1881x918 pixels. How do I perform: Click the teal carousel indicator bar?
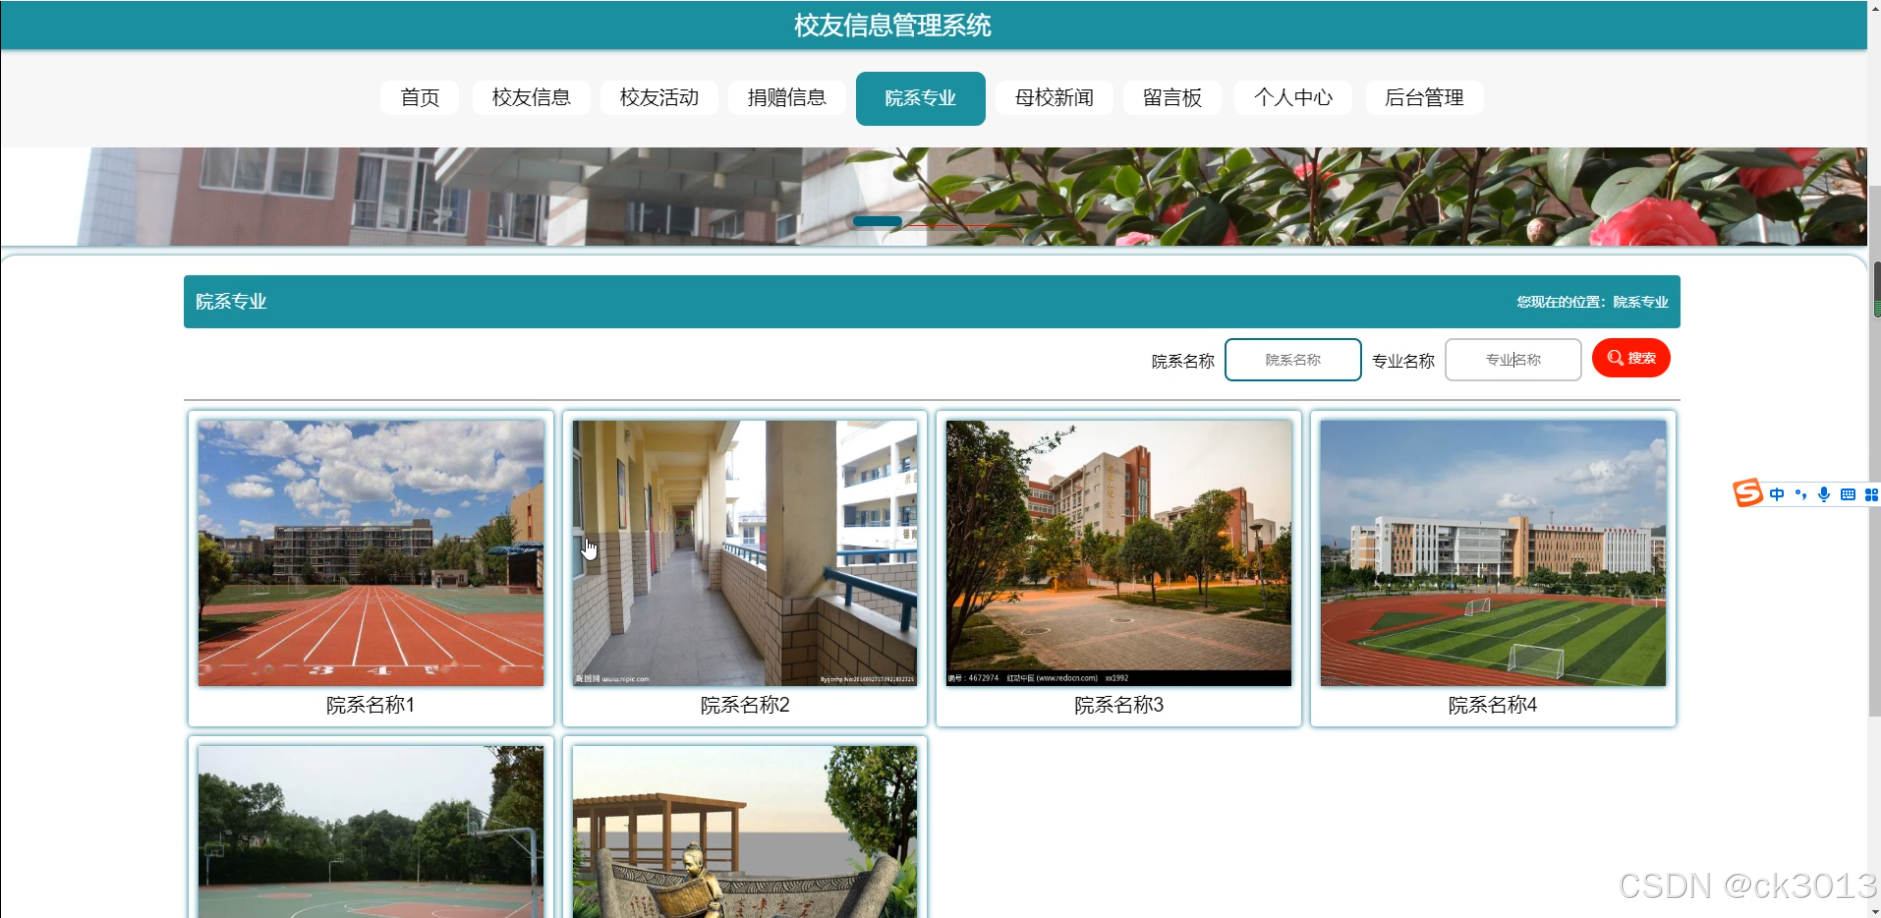click(x=877, y=222)
